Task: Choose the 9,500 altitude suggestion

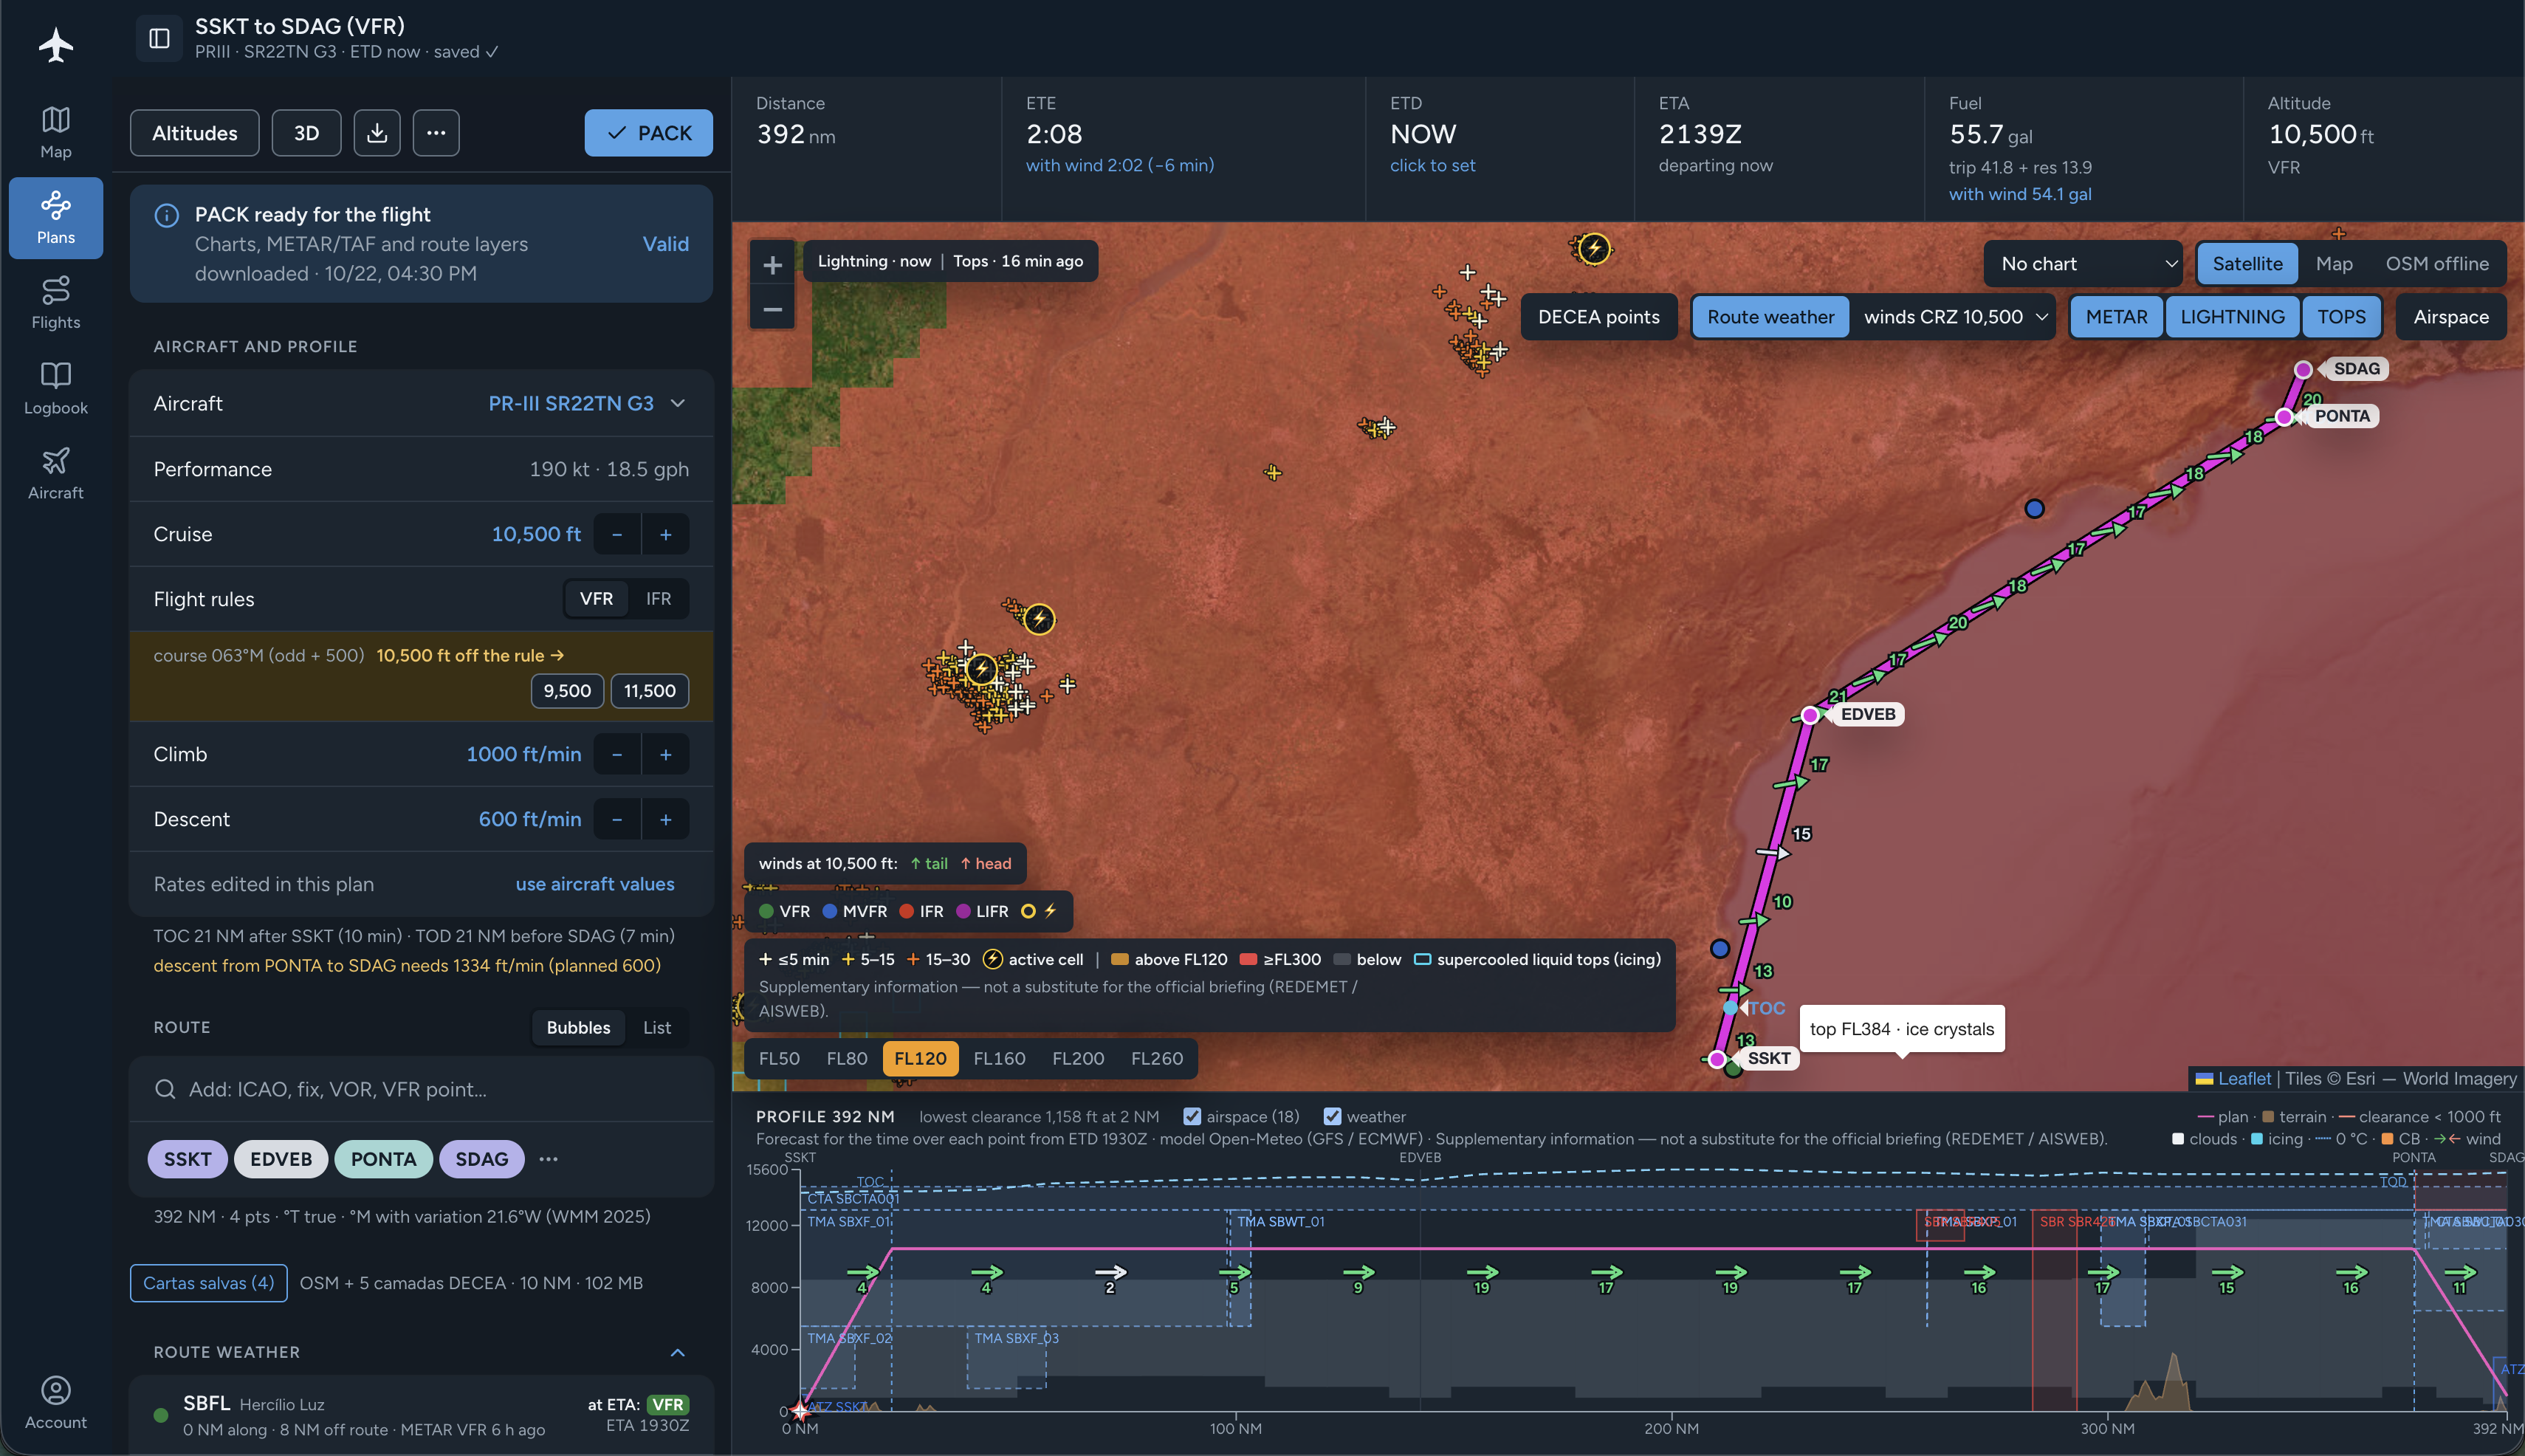Action: [567, 691]
